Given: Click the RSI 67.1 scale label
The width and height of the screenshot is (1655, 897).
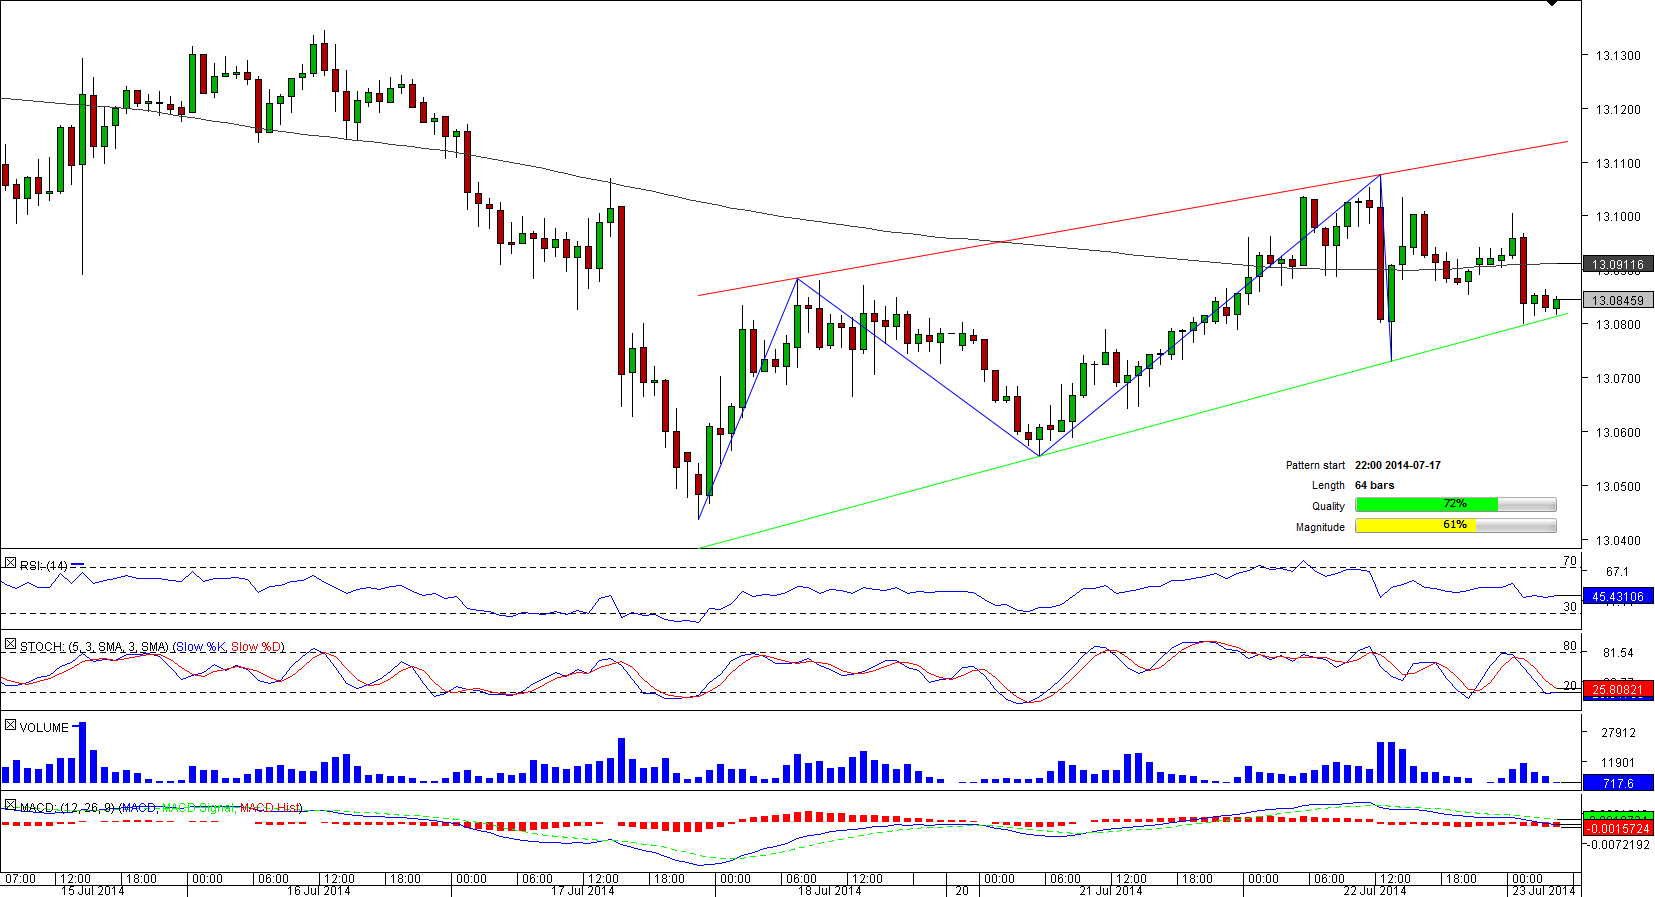Looking at the screenshot, I should point(1617,572).
